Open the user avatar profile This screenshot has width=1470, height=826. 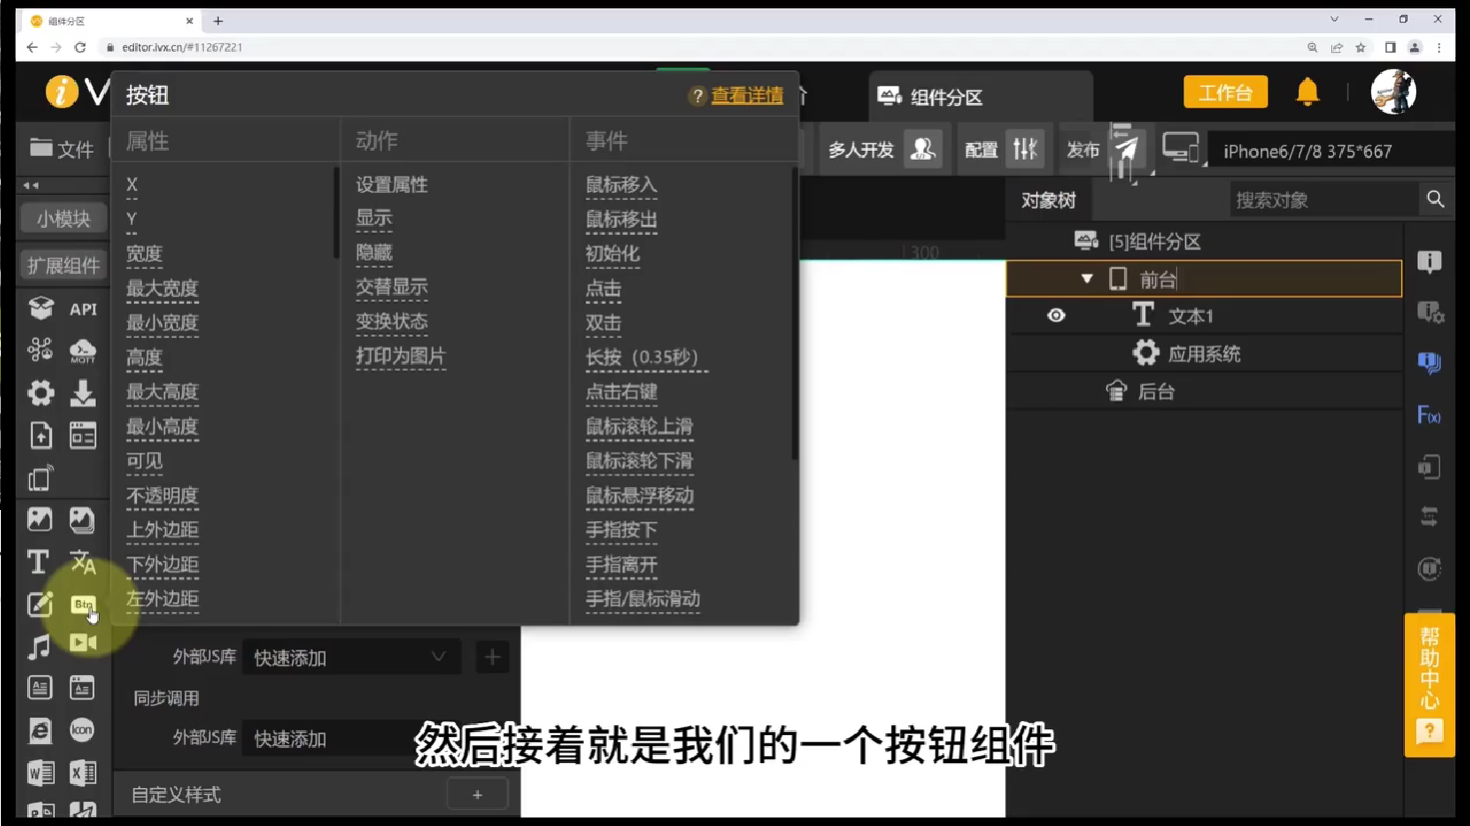pyautogui.click(x=1393, y=92)
